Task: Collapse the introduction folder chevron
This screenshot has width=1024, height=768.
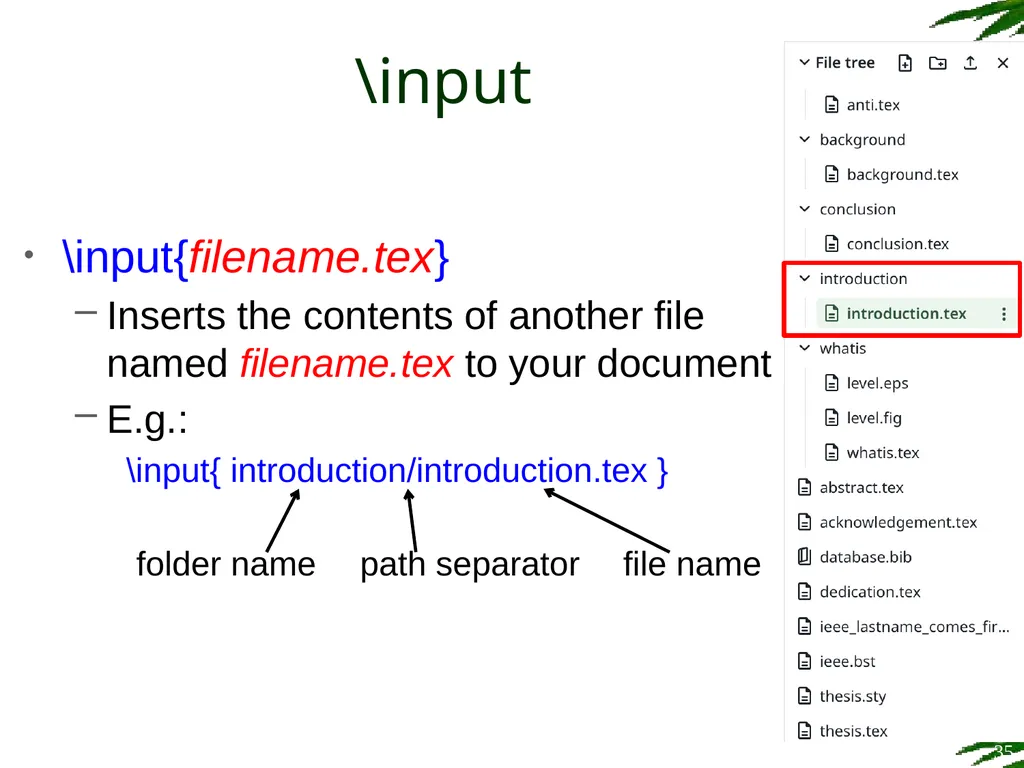Action: 805,278
